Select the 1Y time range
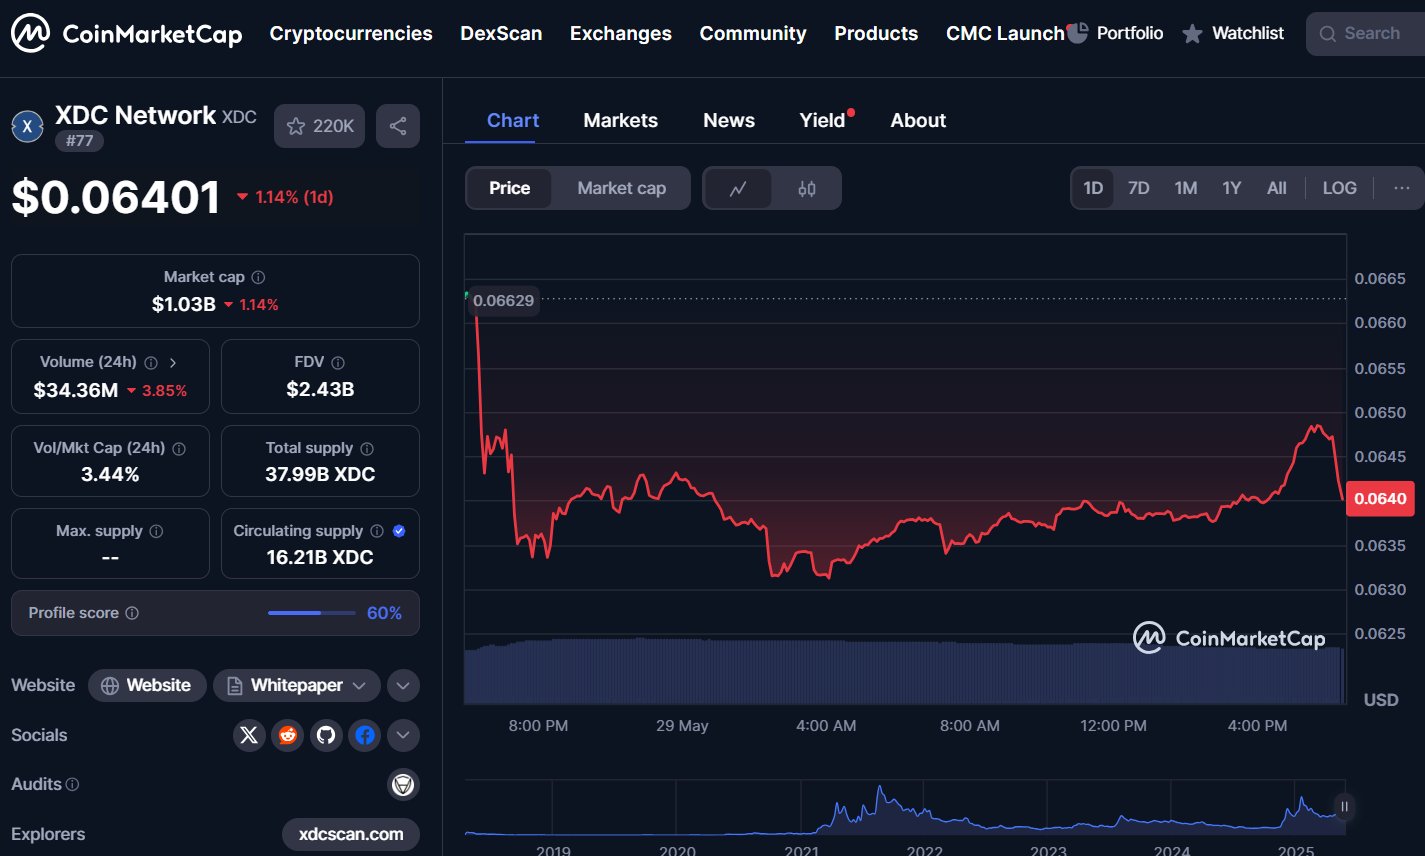1425x856 pixels. [1232, 188]
